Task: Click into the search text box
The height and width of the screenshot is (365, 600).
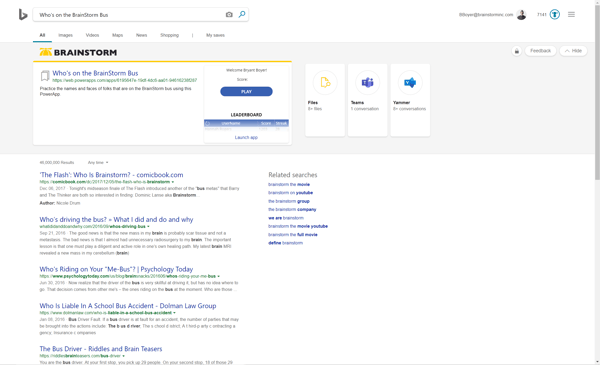Action: coord(130,15)
